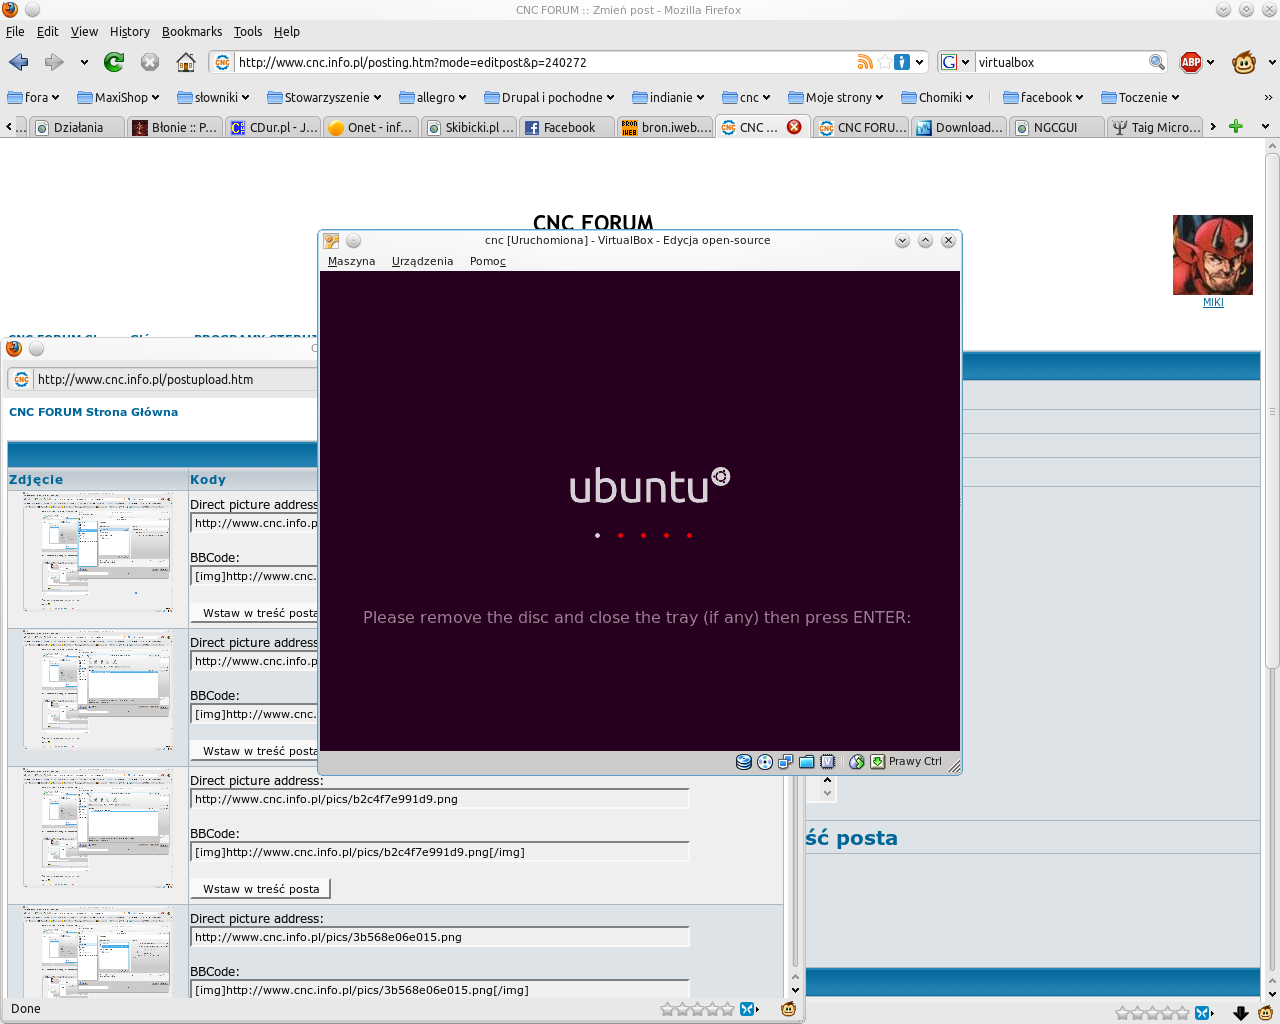Open CNC FORUM Strona Główna link
The width and height of the screenshot is (1280, 1024).
click(93, 412)
